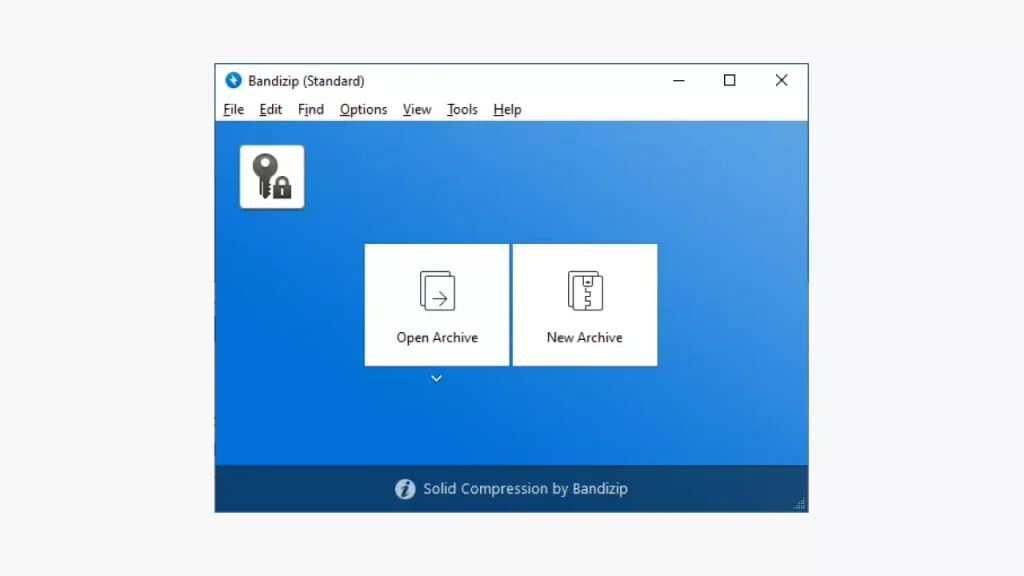
Task: Click the password manager key icon
Action: (x=272, y=177)
